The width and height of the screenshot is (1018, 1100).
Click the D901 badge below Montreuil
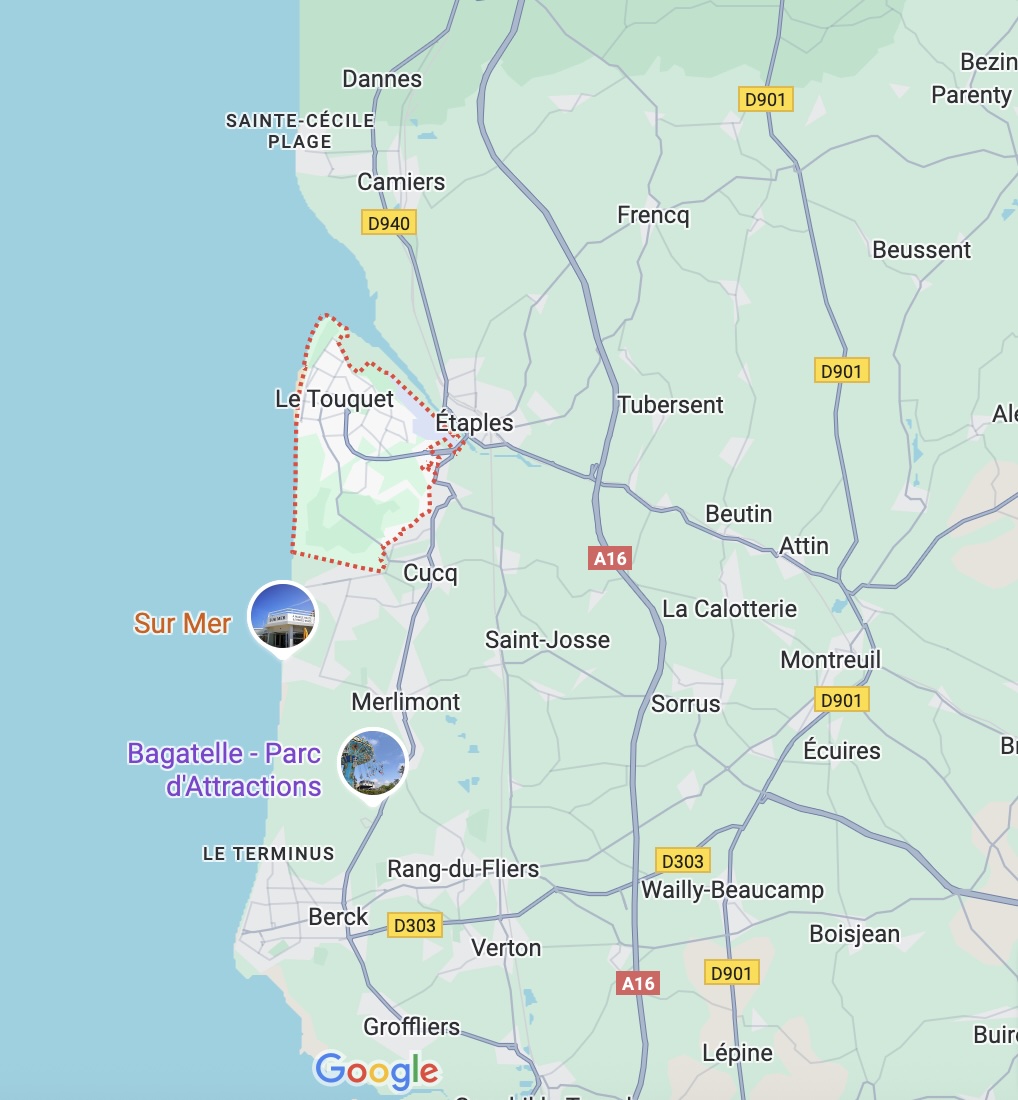tap(841, 700)
